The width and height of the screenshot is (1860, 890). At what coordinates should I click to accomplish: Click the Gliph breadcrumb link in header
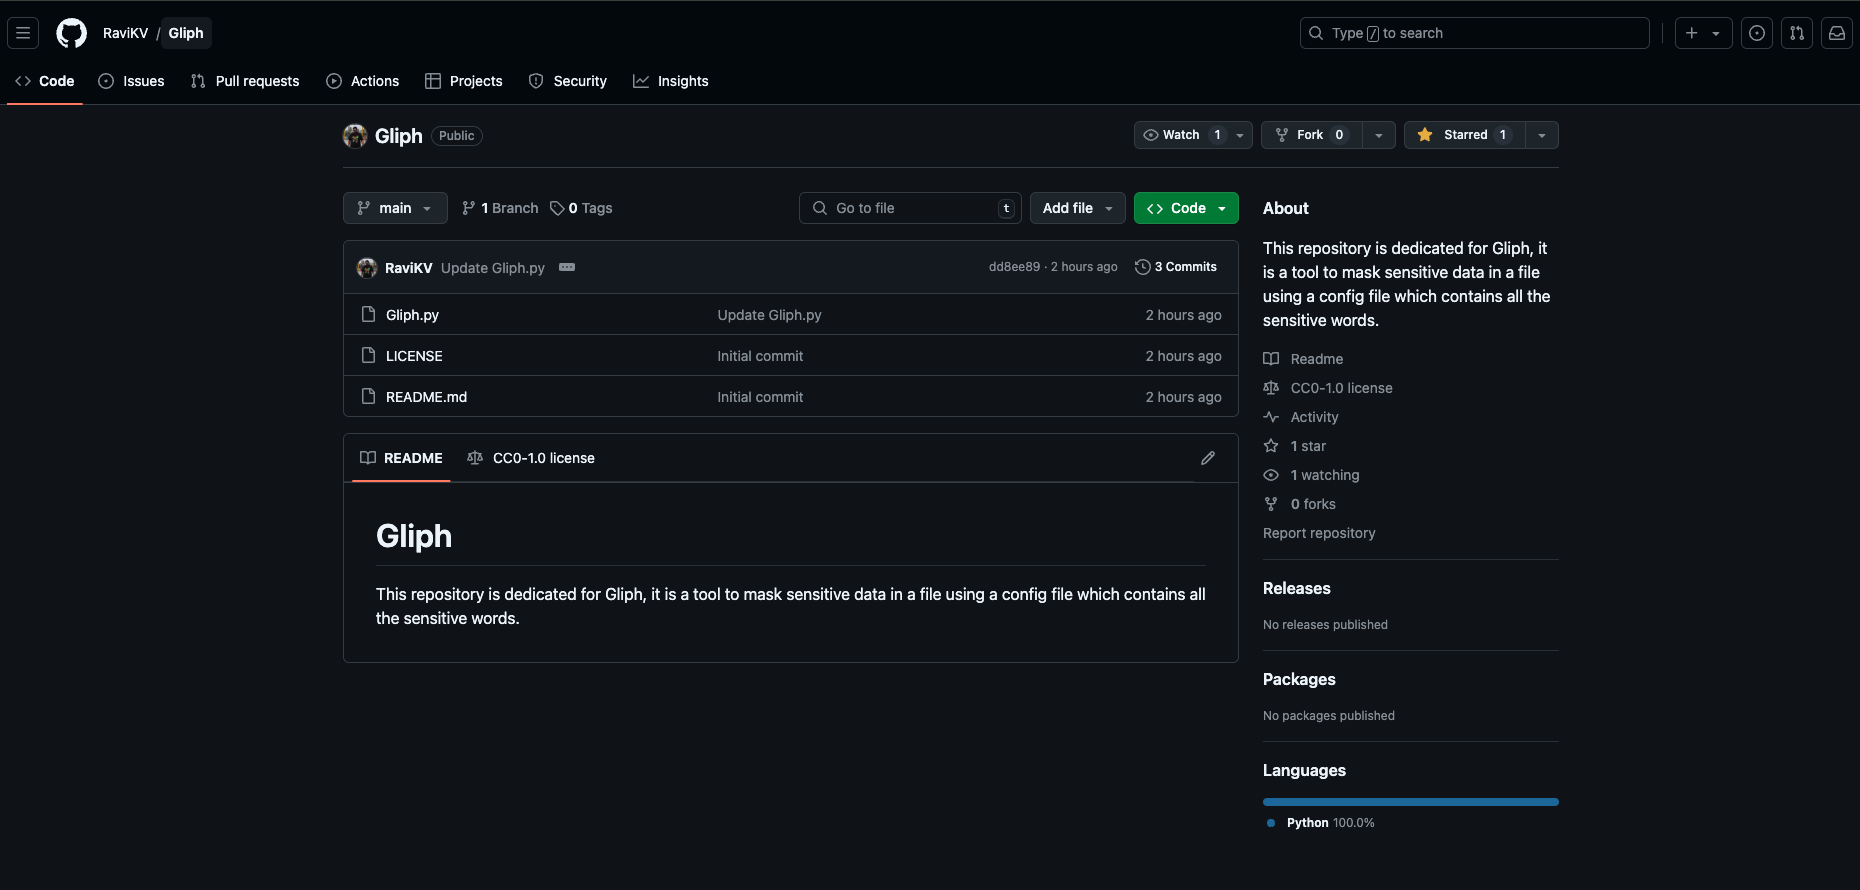click(186, 33)
